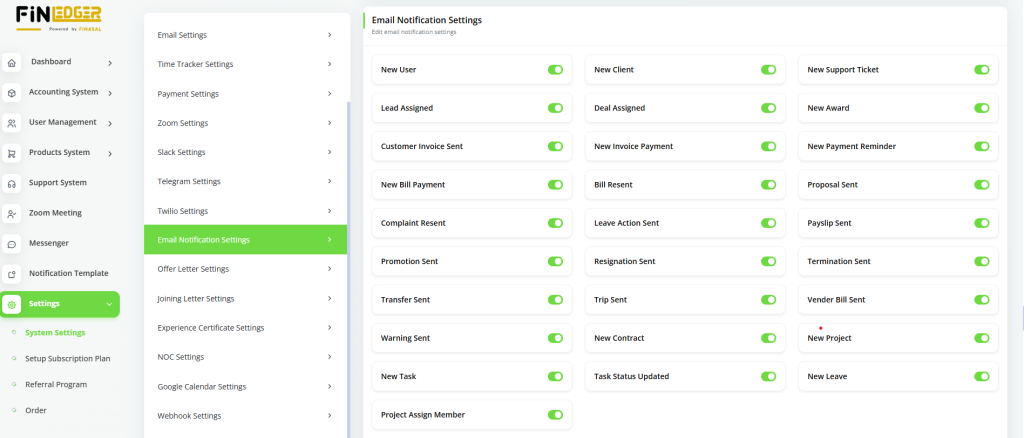This screenshot has width=1024, height=438.
Task: Open the Slack Settings section
Action: click(x=245, y=152)
